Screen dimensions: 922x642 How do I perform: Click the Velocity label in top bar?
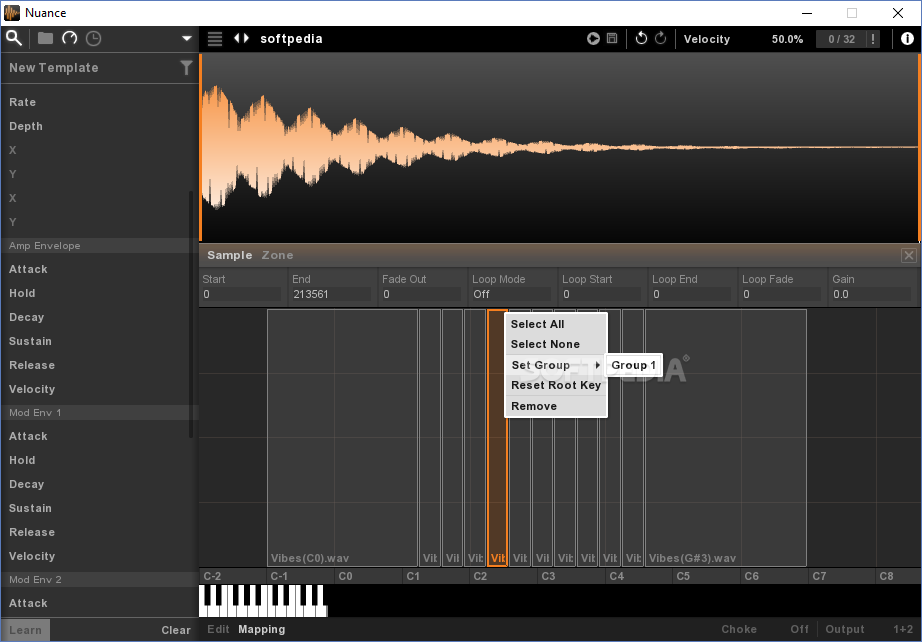coord(707,39)
